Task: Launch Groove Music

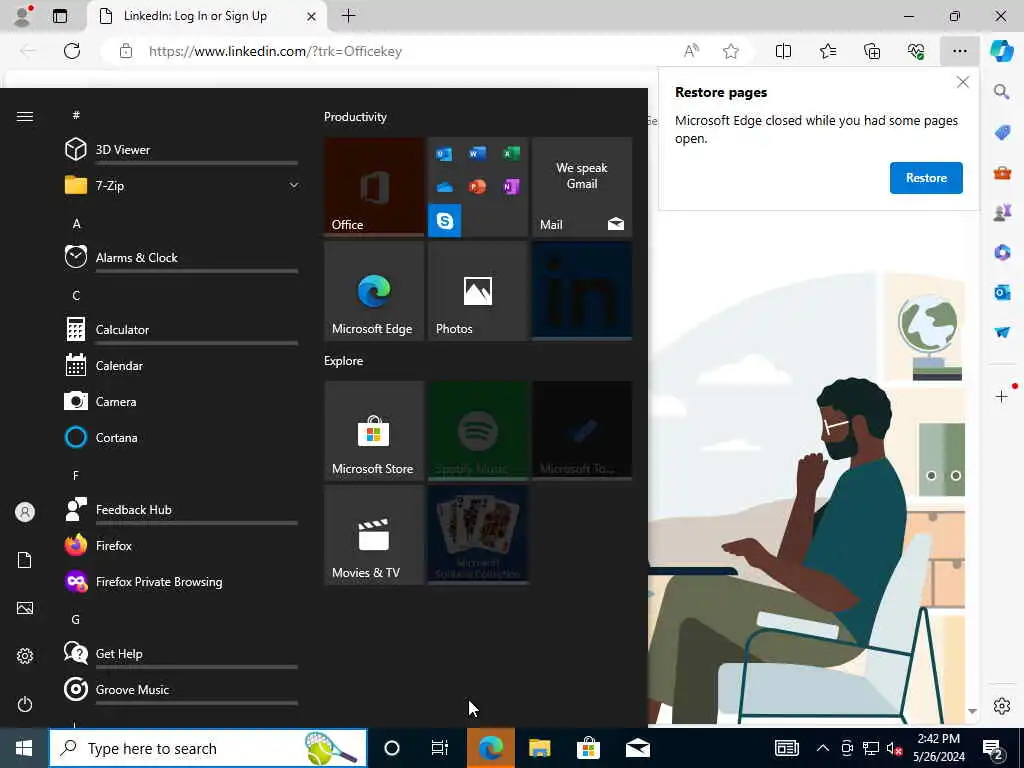Action: 182,690
